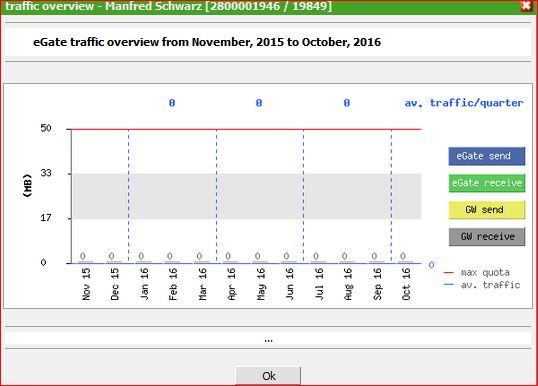Click the 17 value on y-axis
This screenshot has height=386, width=538.
pos(46,218)
